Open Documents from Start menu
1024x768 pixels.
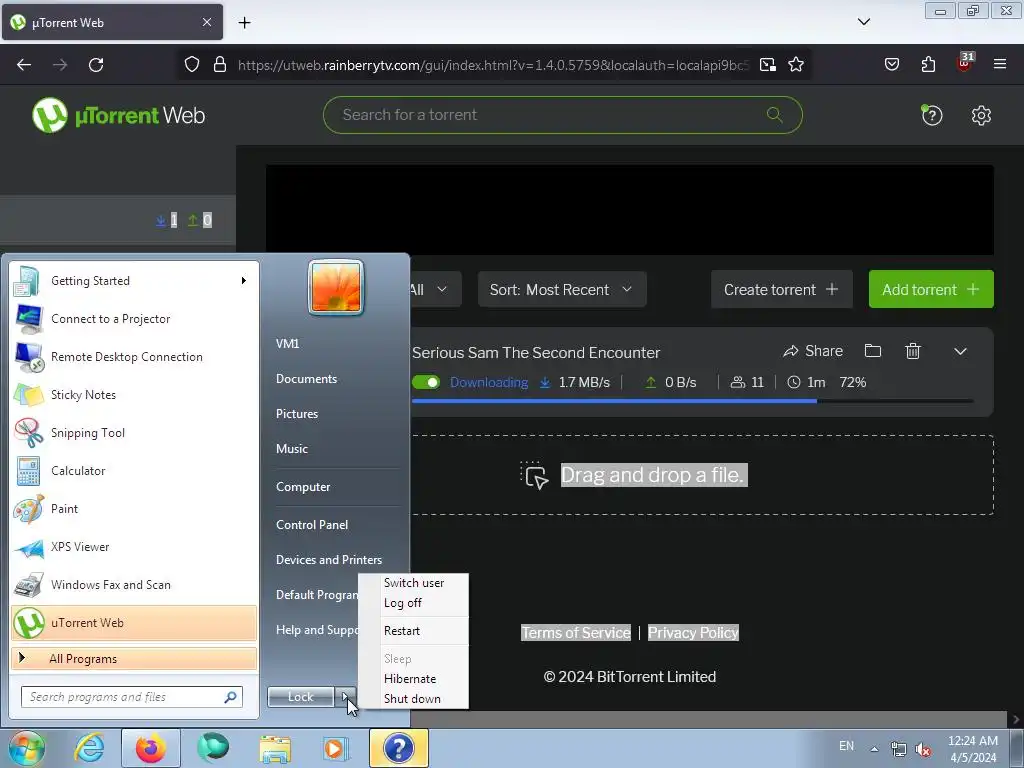click(306, 379)
